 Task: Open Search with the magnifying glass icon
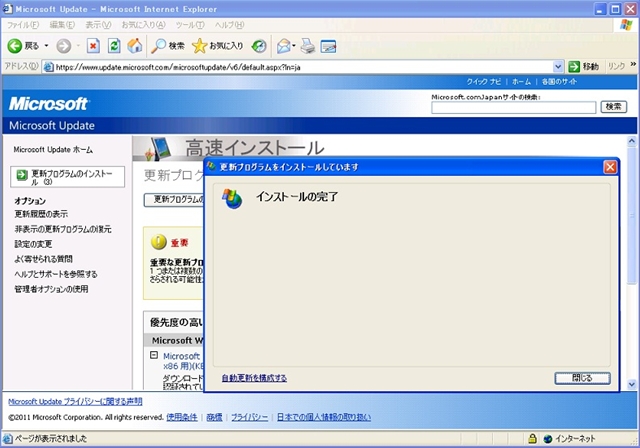(158, 46)
